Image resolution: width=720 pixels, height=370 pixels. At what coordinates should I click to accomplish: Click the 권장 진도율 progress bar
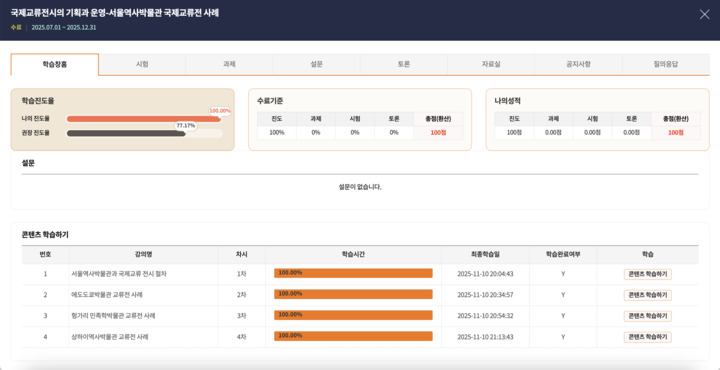(x=144, y=134)
